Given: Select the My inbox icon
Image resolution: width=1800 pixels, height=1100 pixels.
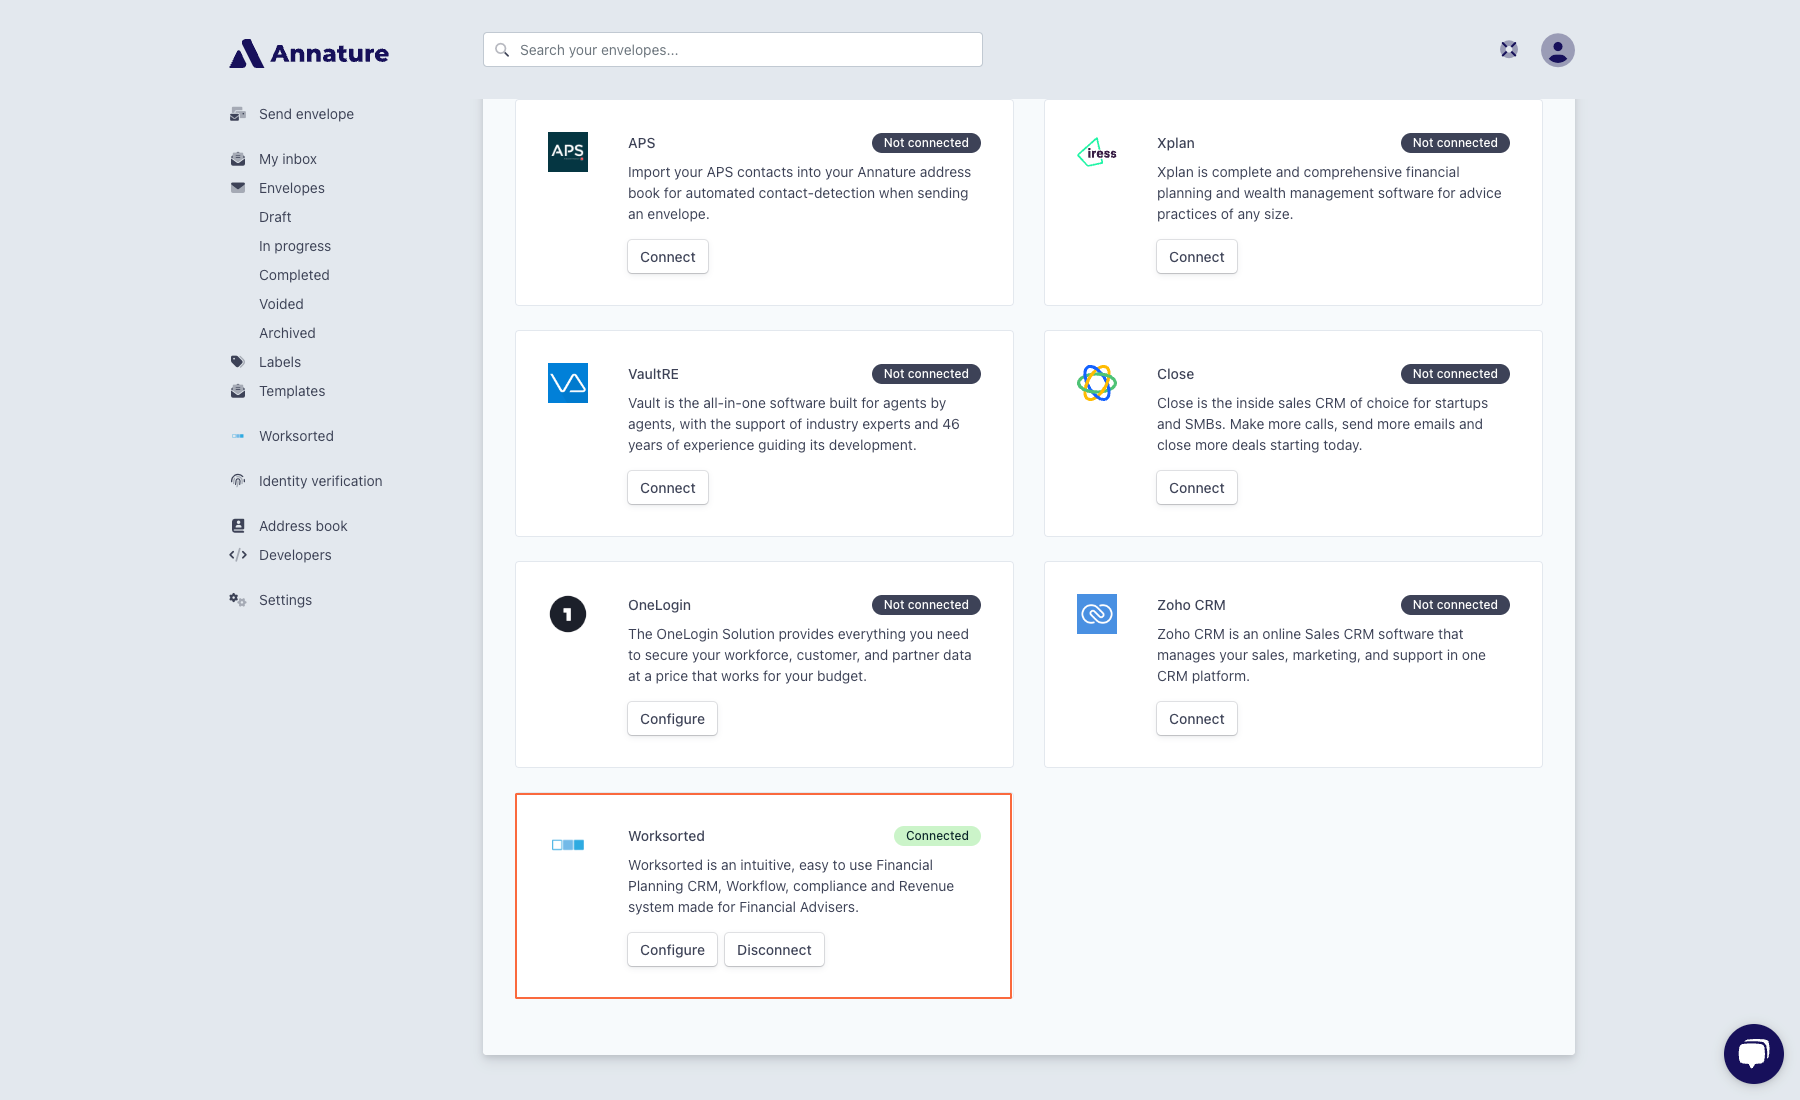Looking at the screenshot, I should (237, 158).
